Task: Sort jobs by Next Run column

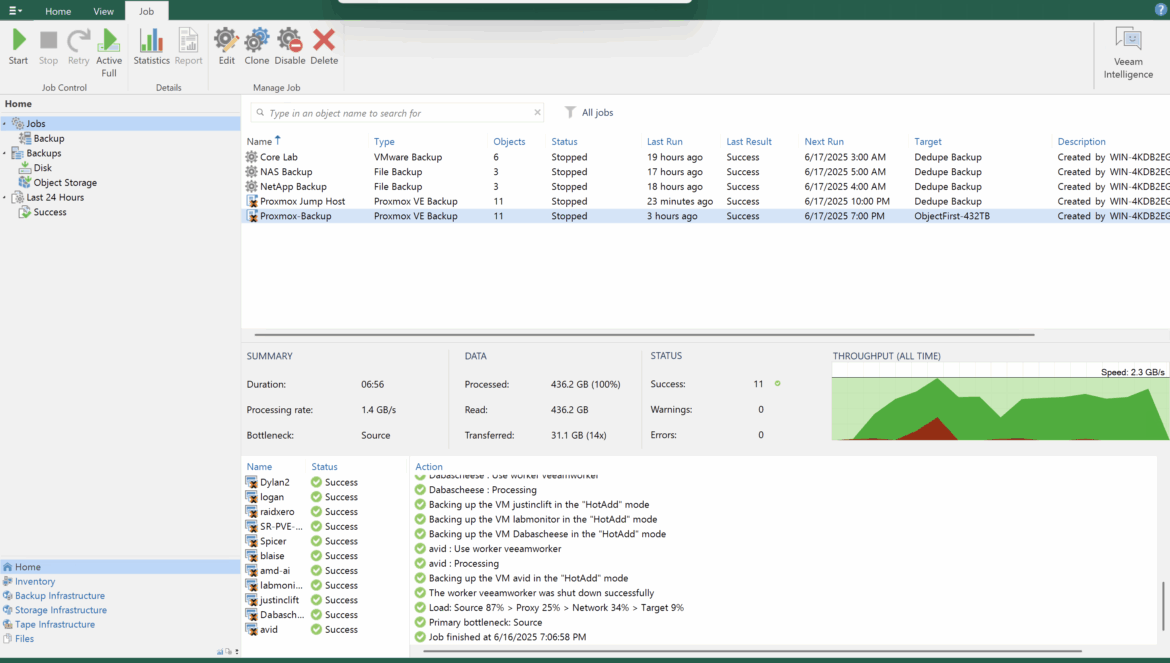Action: point(824,142)
